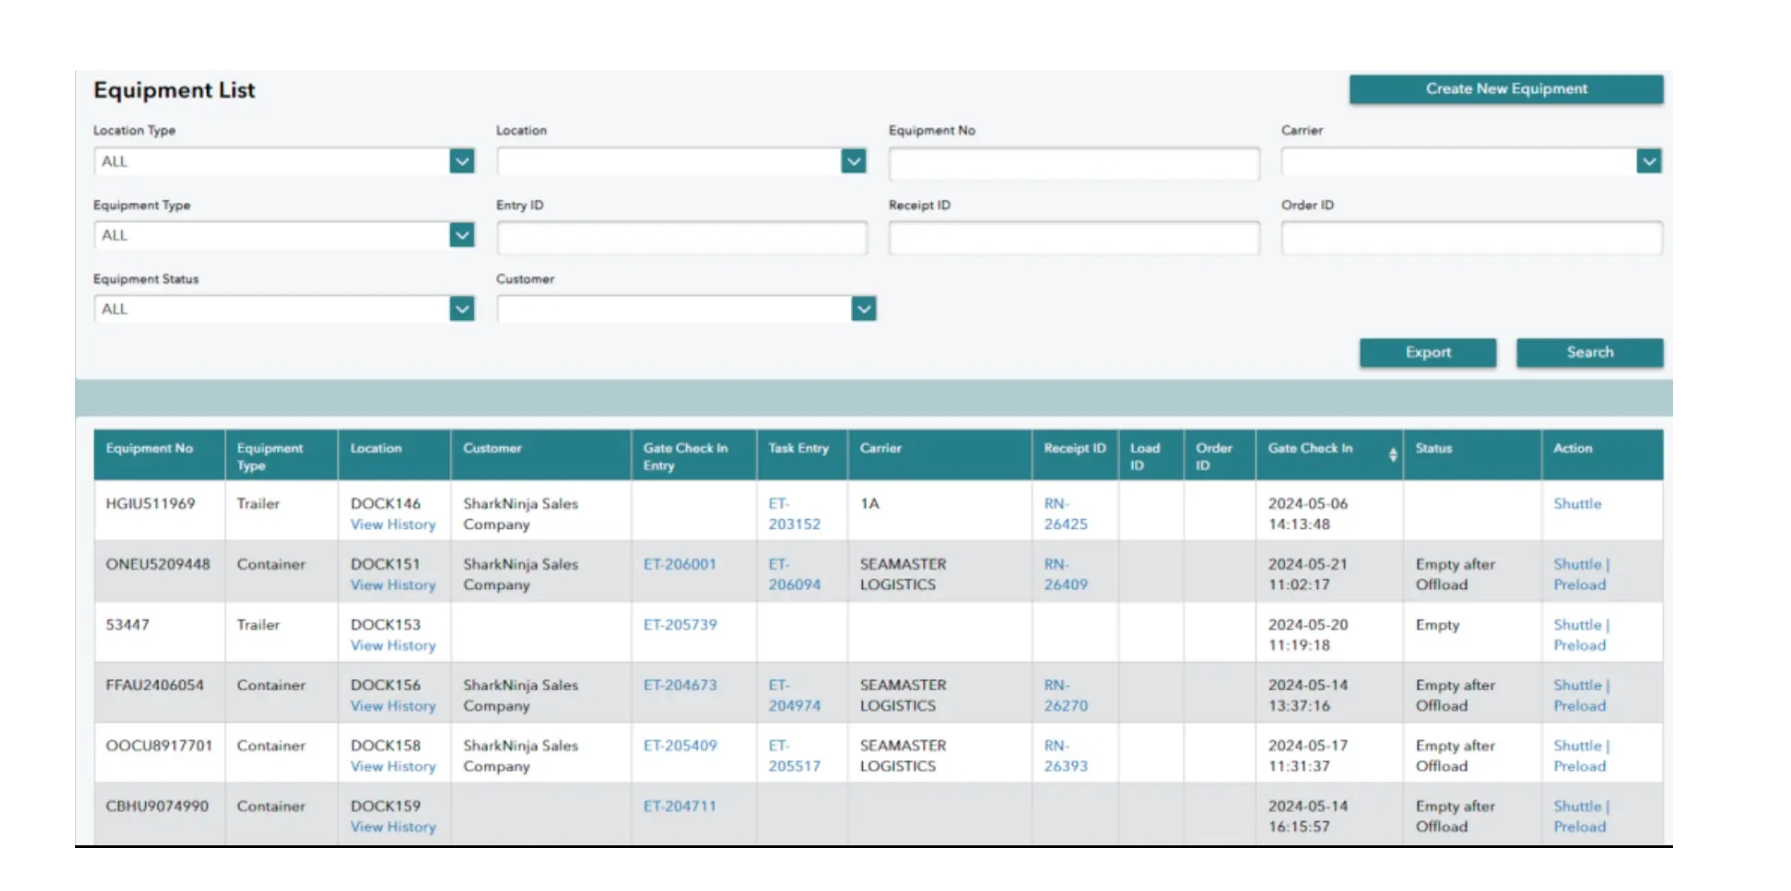Focus the Entry ID text field
1791x891 pixels.
[681, 238]
